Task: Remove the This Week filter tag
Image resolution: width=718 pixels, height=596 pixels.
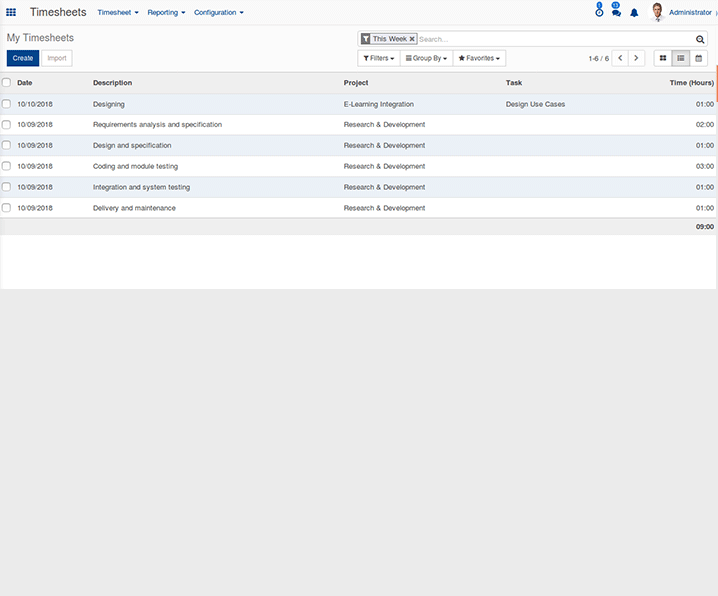Action: tap(412, 39)
